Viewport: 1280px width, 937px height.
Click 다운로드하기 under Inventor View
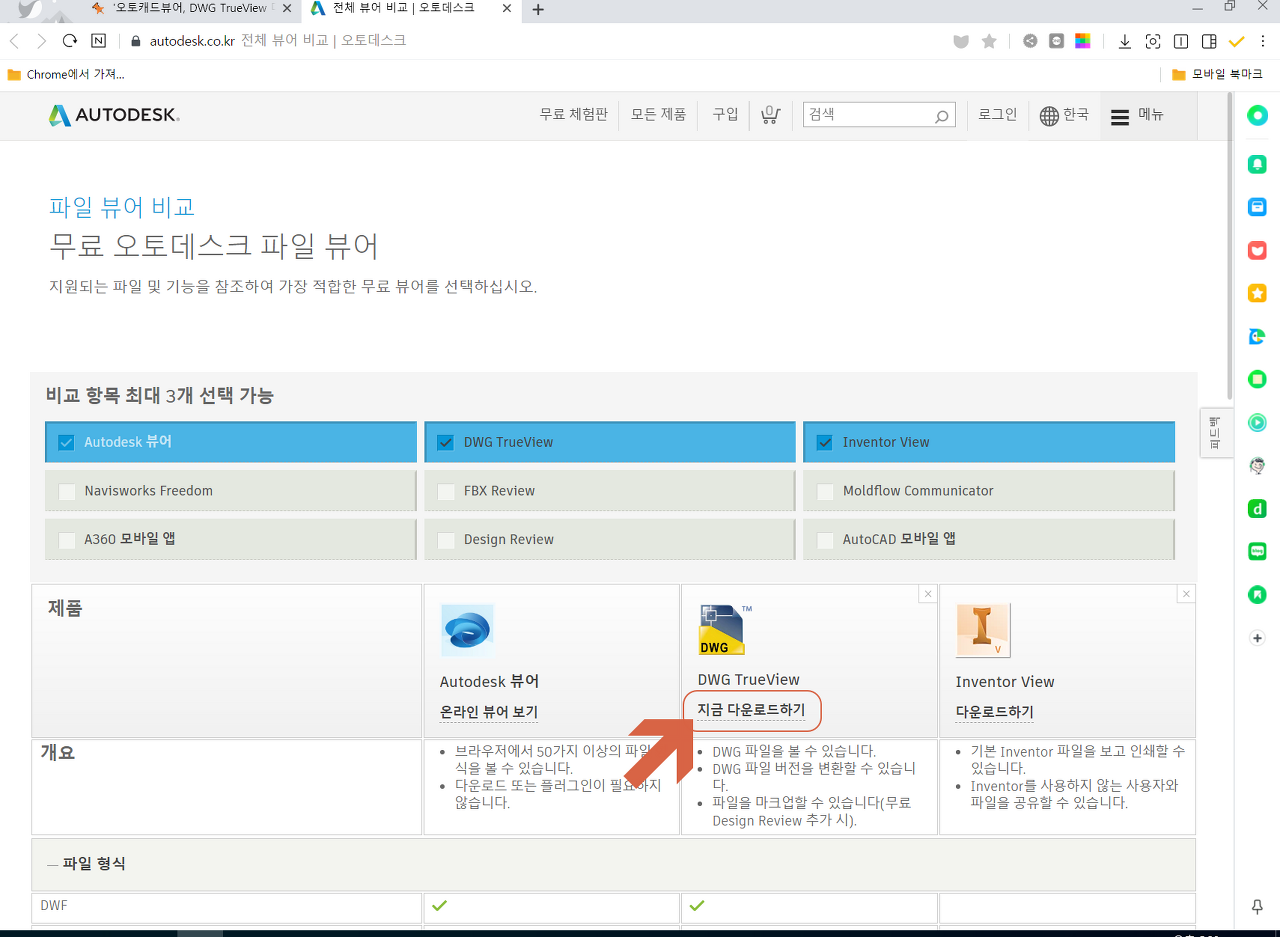coord(995,712)
